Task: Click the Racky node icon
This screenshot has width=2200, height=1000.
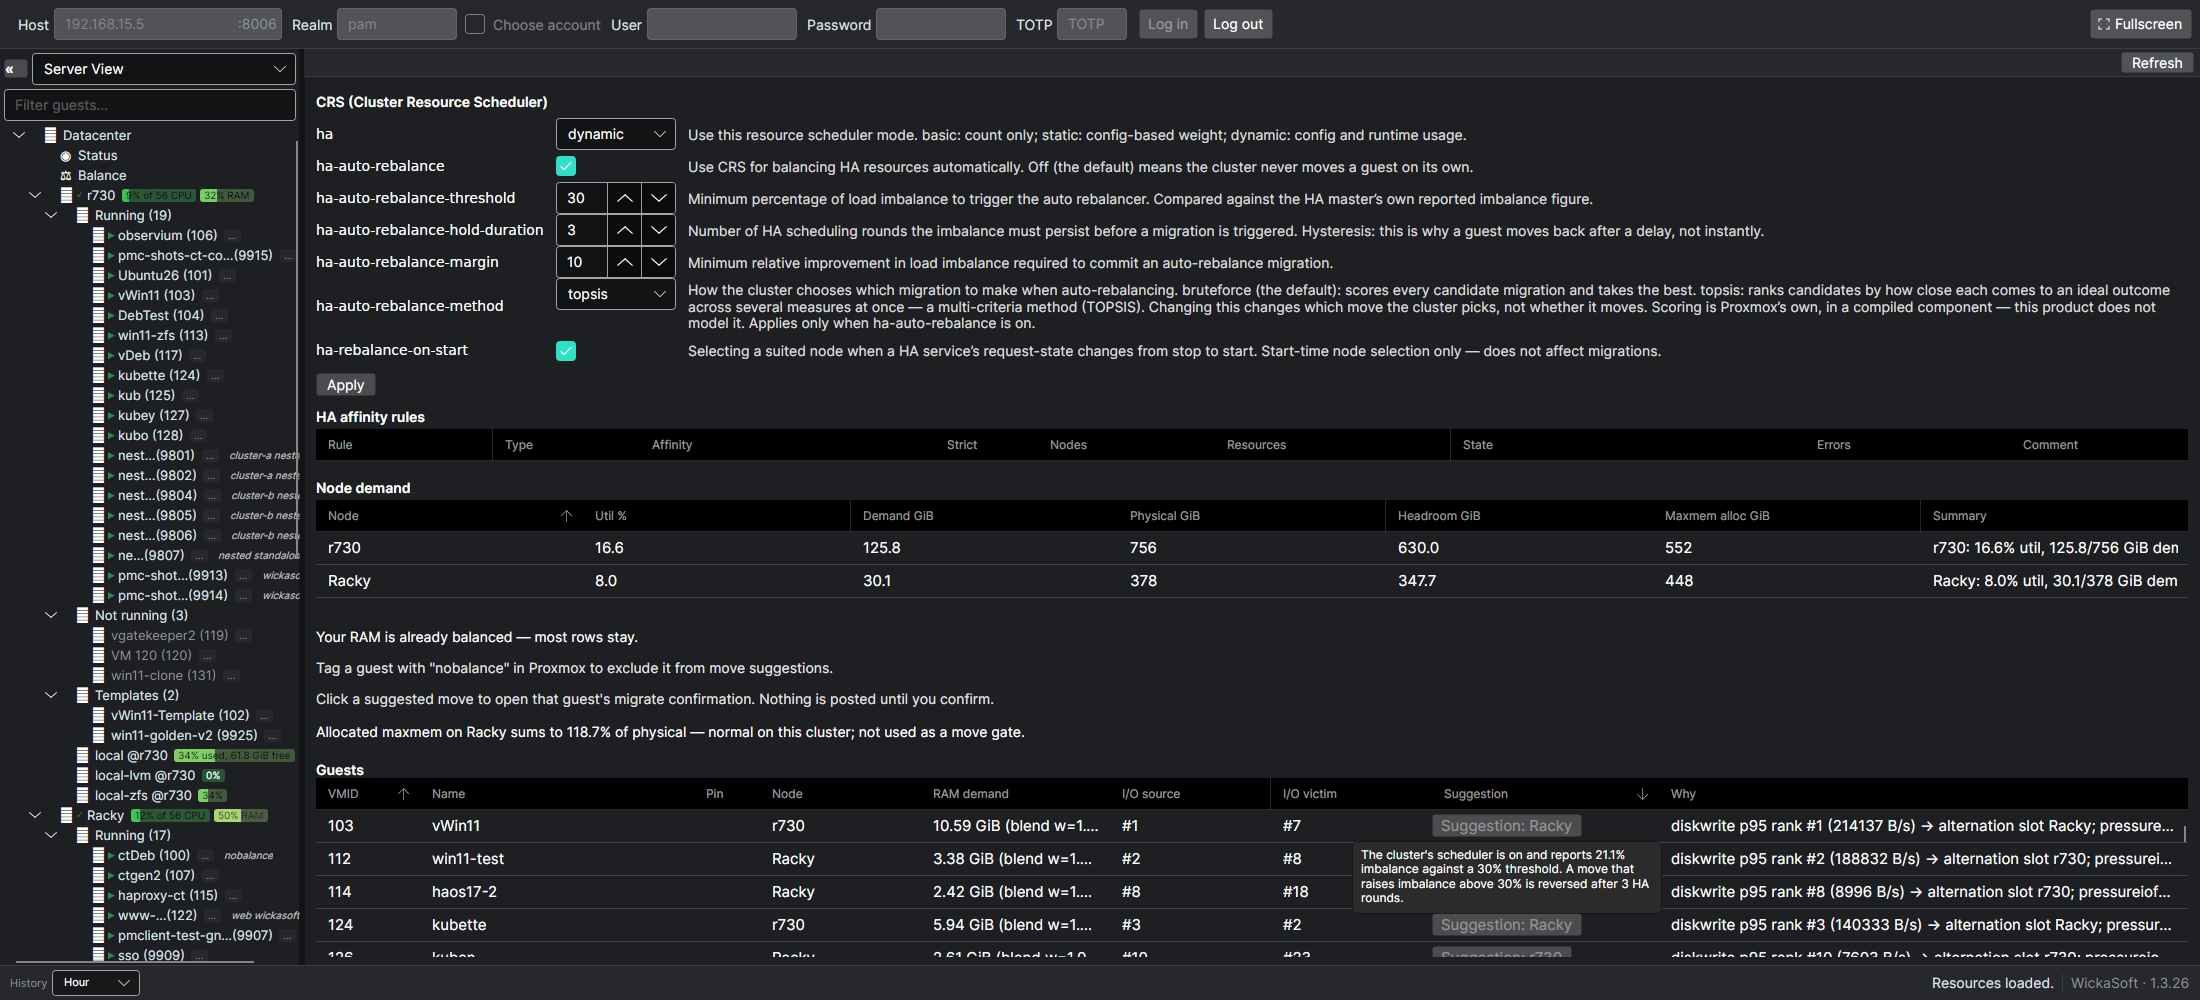Action: (x=66, y=815)
